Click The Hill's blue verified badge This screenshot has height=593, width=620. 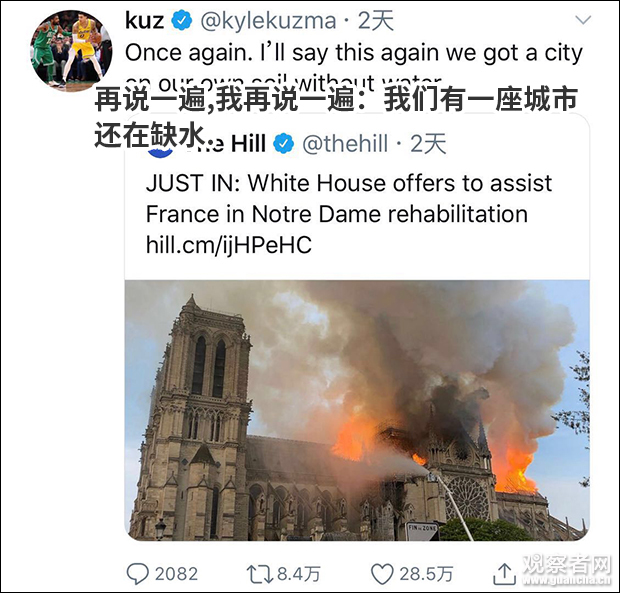[283, 143]
